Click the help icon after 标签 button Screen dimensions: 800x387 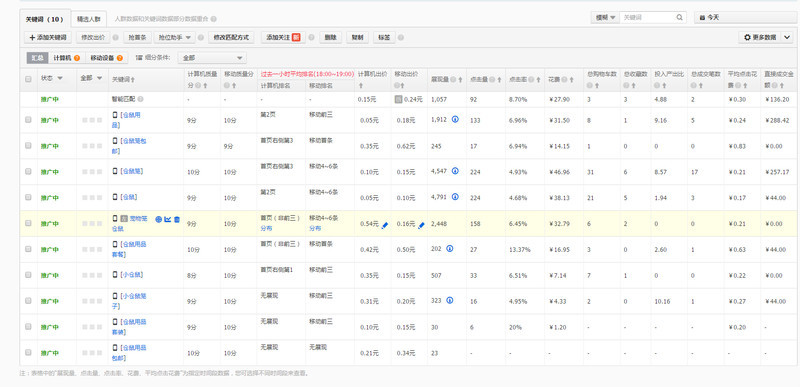click(401, 37)
